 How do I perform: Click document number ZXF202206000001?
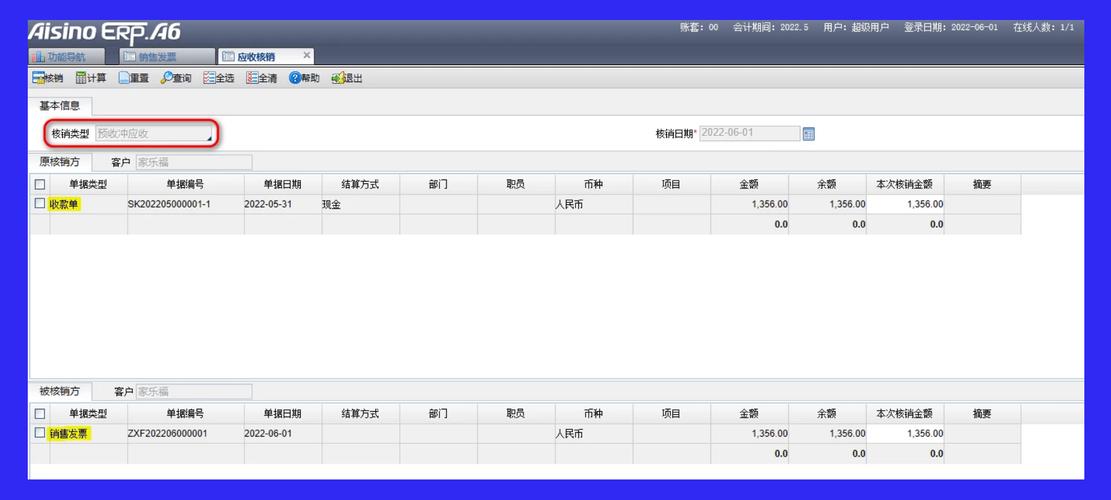(167, 433)
